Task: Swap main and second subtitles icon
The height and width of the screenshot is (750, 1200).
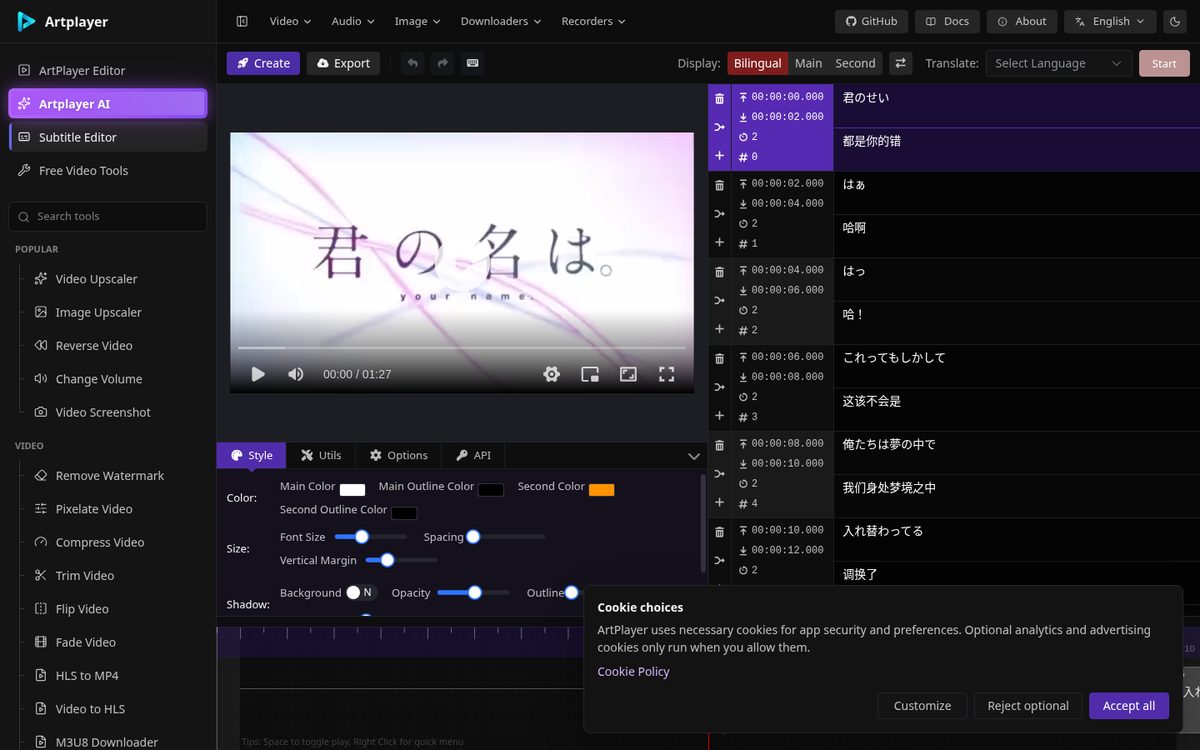Action: click(901, 63)
